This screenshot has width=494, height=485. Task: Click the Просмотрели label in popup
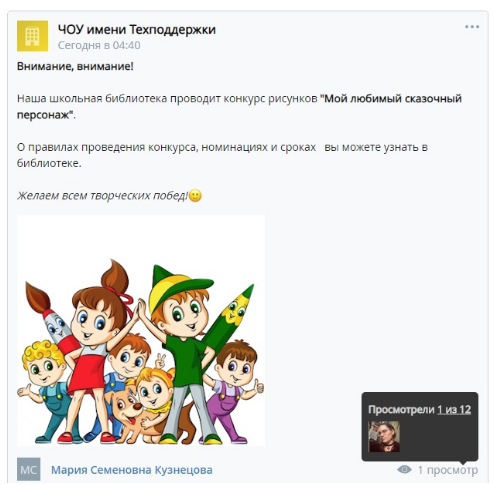coord(401,410)
